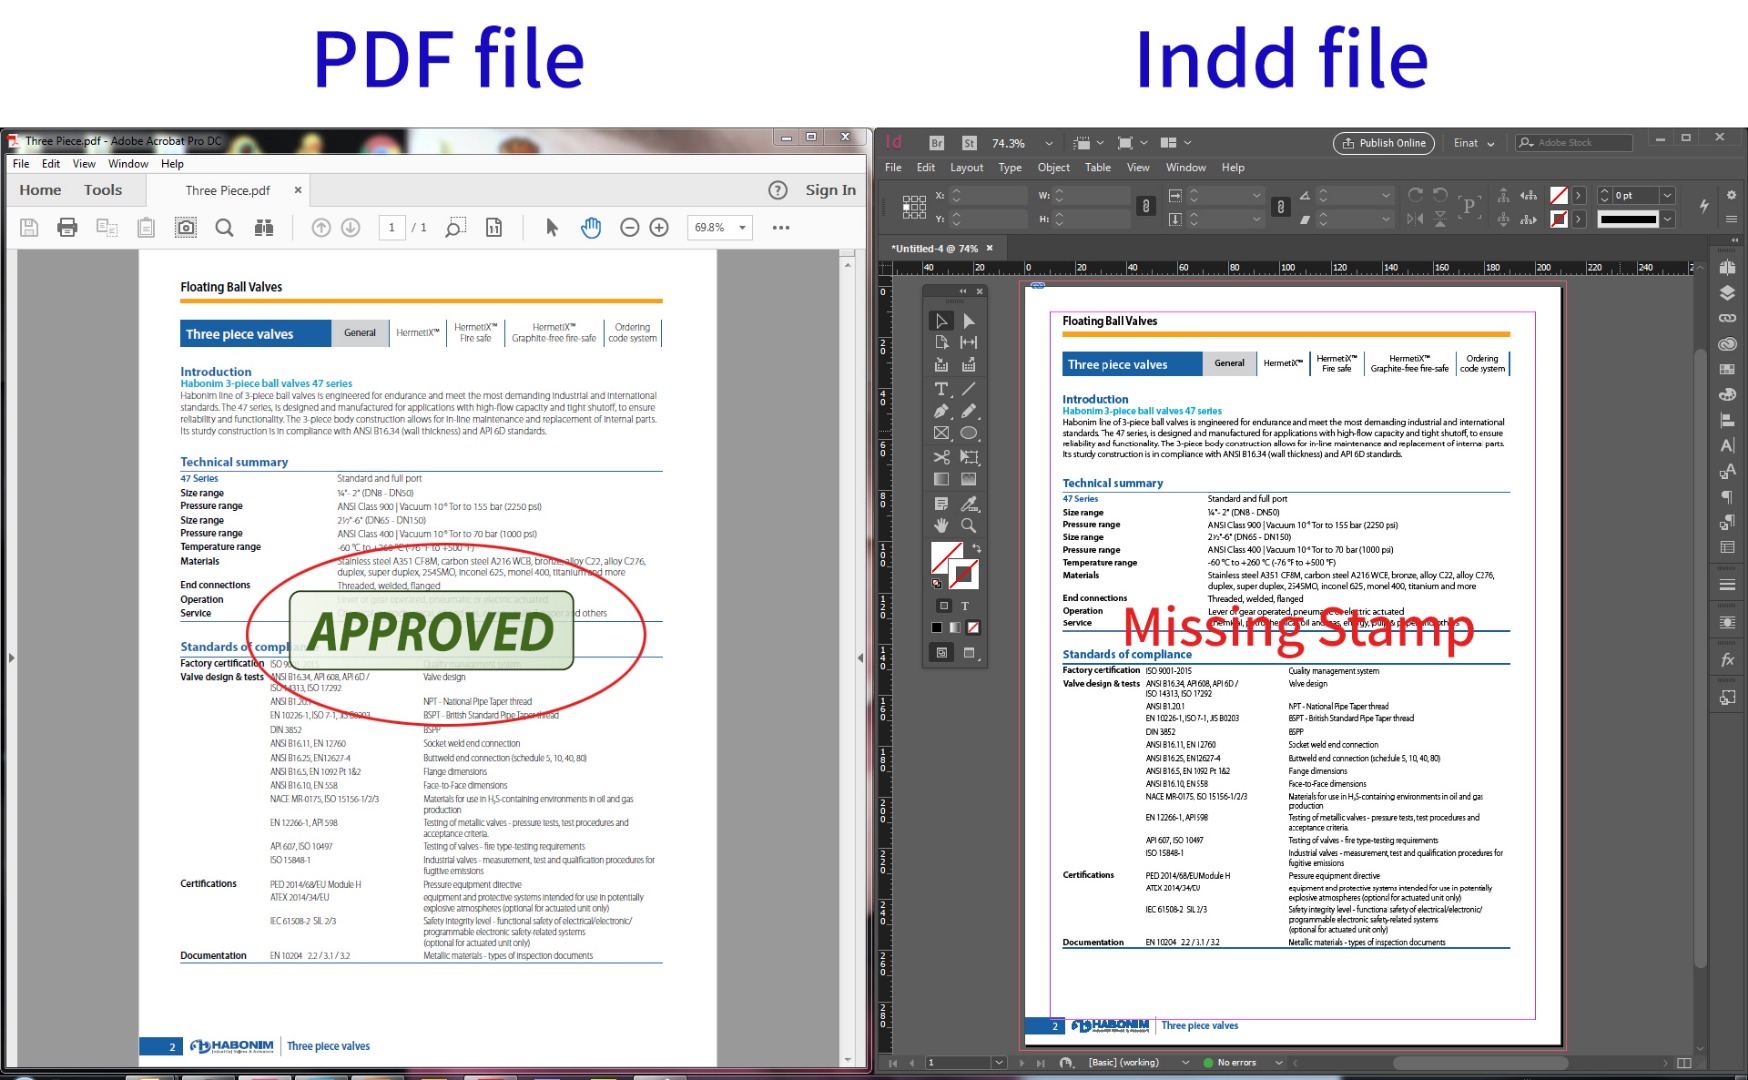Select the Zoom tool in InDesign toolbox
Screen dimensions: 1748x1080
coord(969,525)
